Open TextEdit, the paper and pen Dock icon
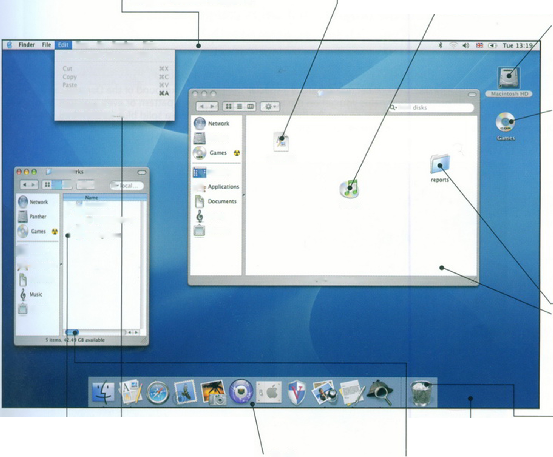Screen dimensions: 553x457 coord(351,392)
